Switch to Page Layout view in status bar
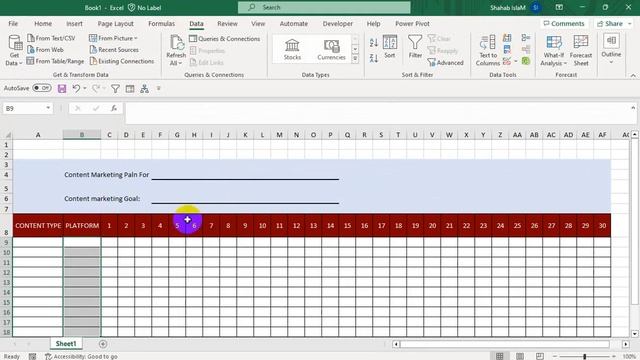This screenshot has width=640, height=360. [520, 356]
